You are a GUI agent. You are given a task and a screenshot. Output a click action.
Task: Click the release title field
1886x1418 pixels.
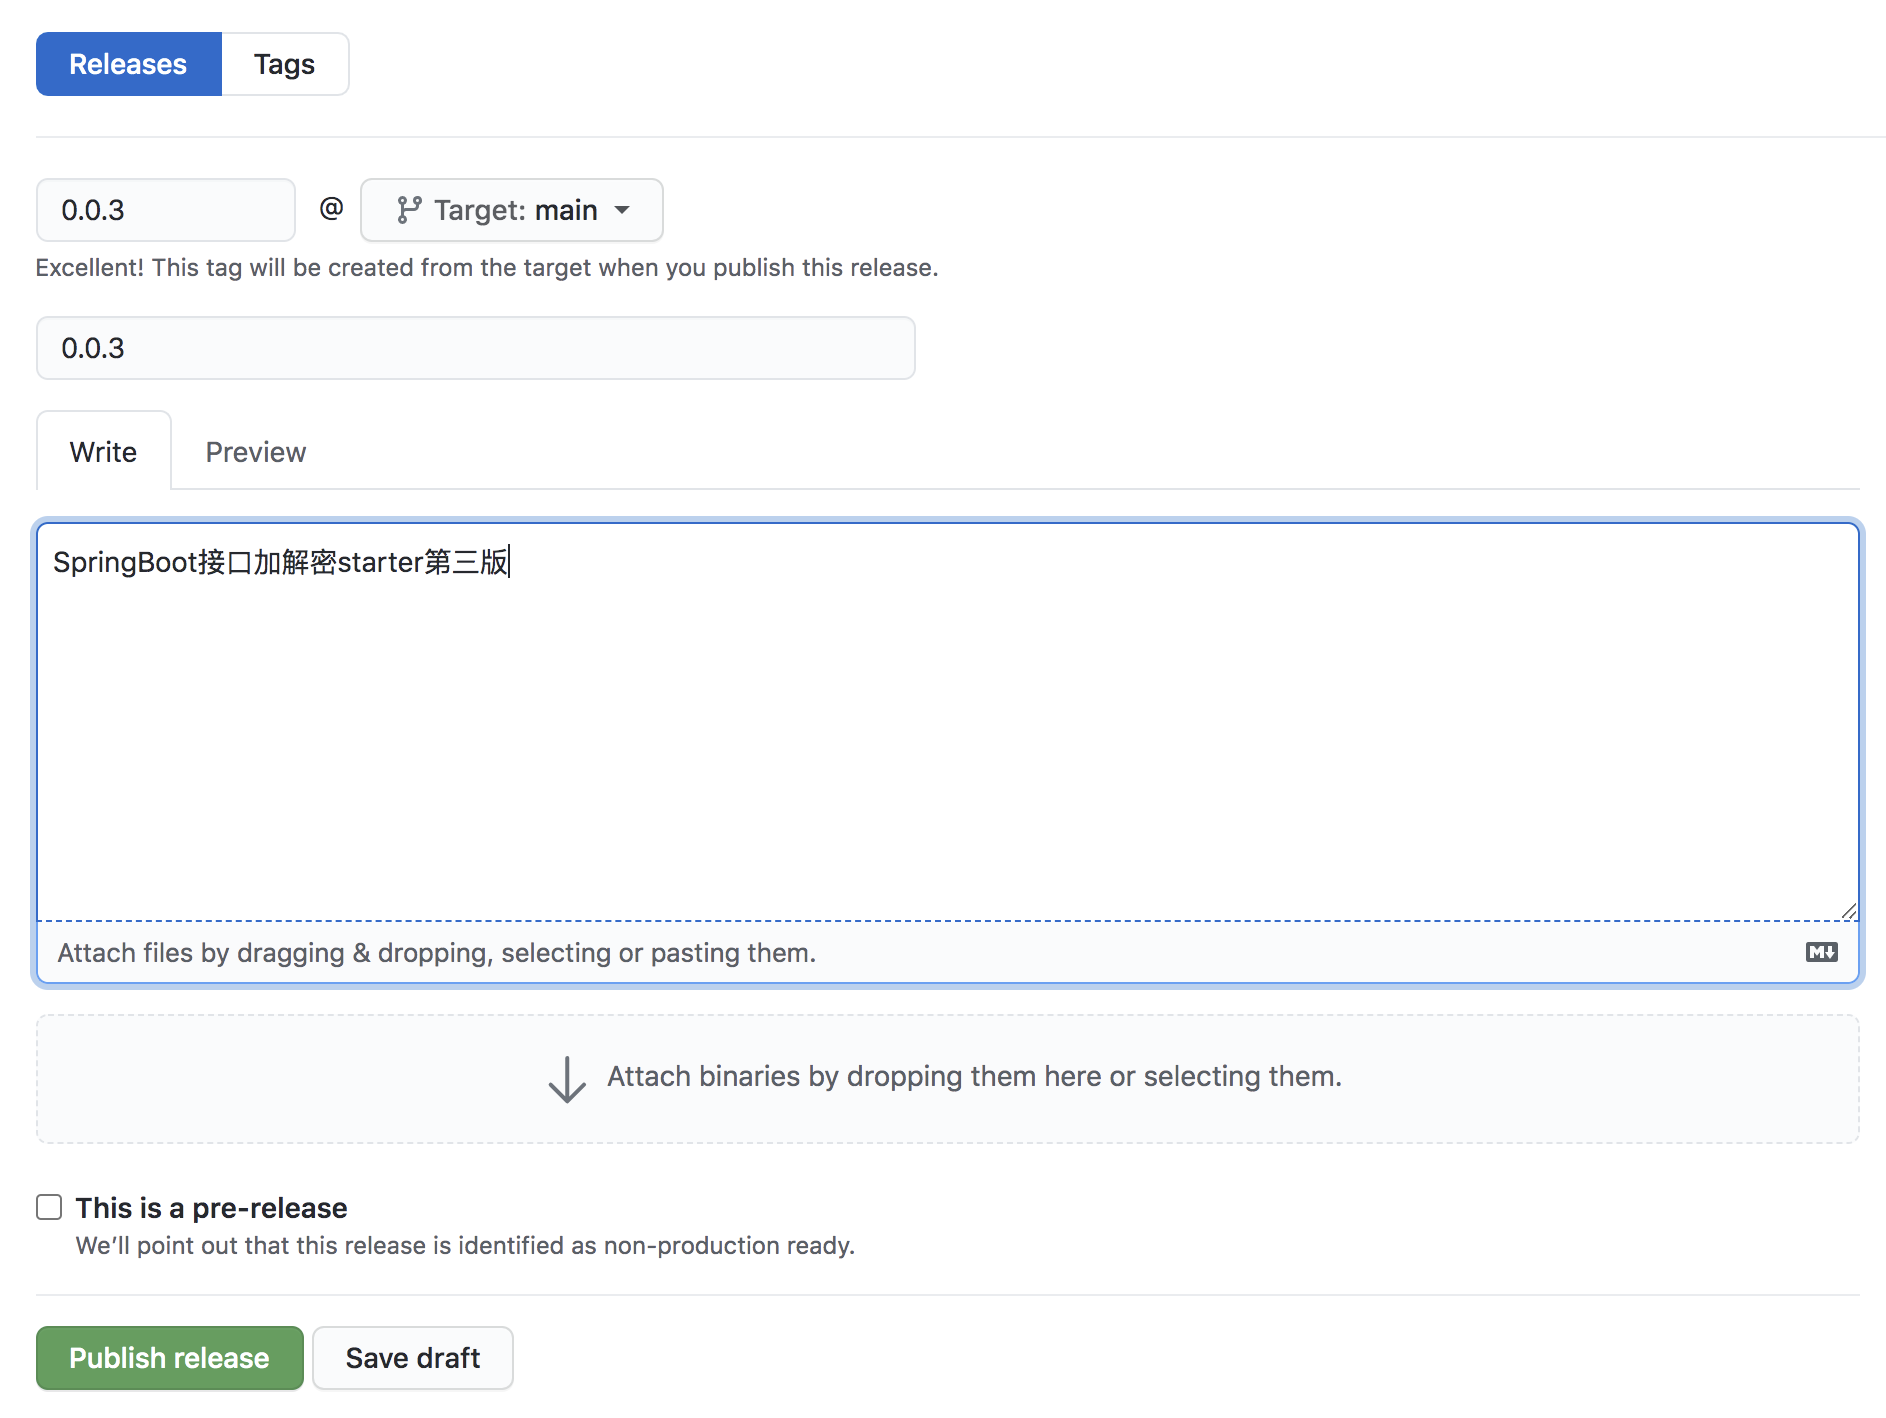(x=475, y=348)
